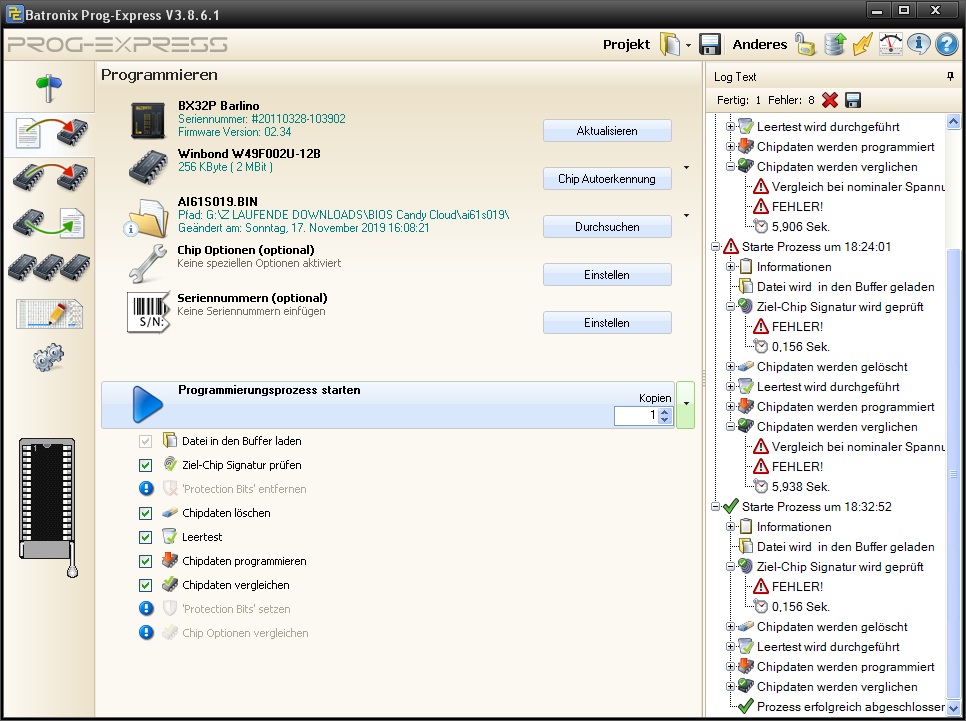
Task: Click info icon beside Chip Optionen vergleichen
Action: point(146,633)
